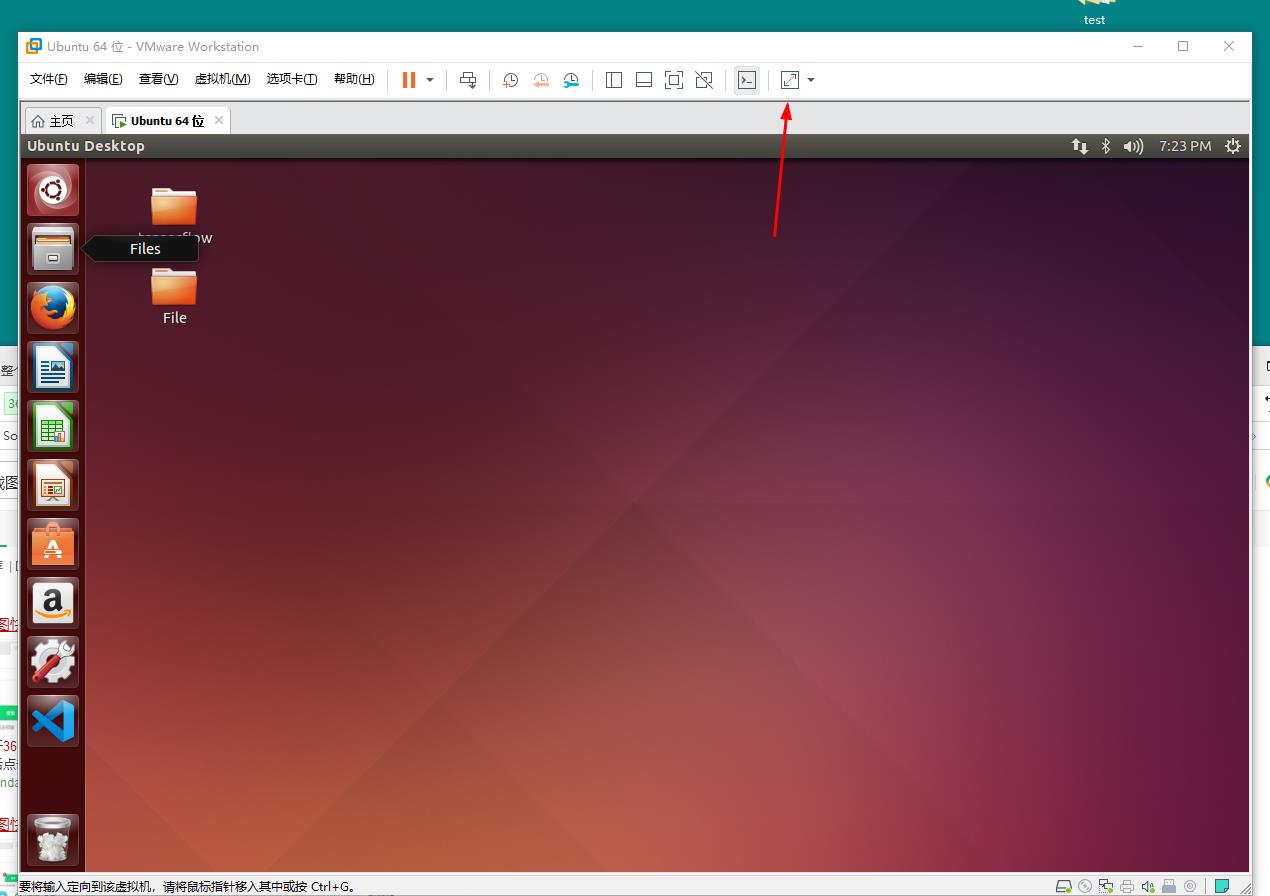
Task: Toggle the library sidebar panel
Action: click(613, 80)
